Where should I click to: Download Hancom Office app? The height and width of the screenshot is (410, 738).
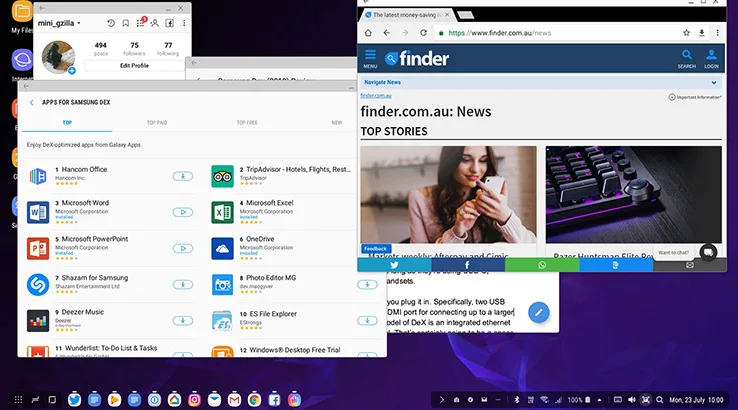point(183,176)
